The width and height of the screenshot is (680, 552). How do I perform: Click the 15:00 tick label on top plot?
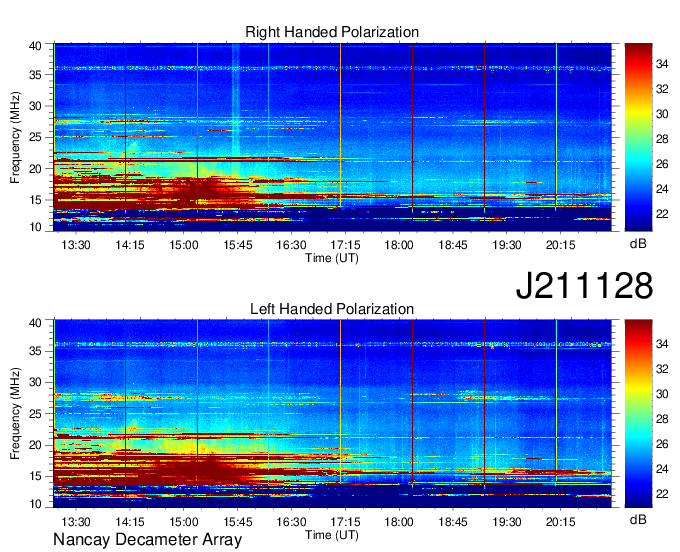[183, 245]
